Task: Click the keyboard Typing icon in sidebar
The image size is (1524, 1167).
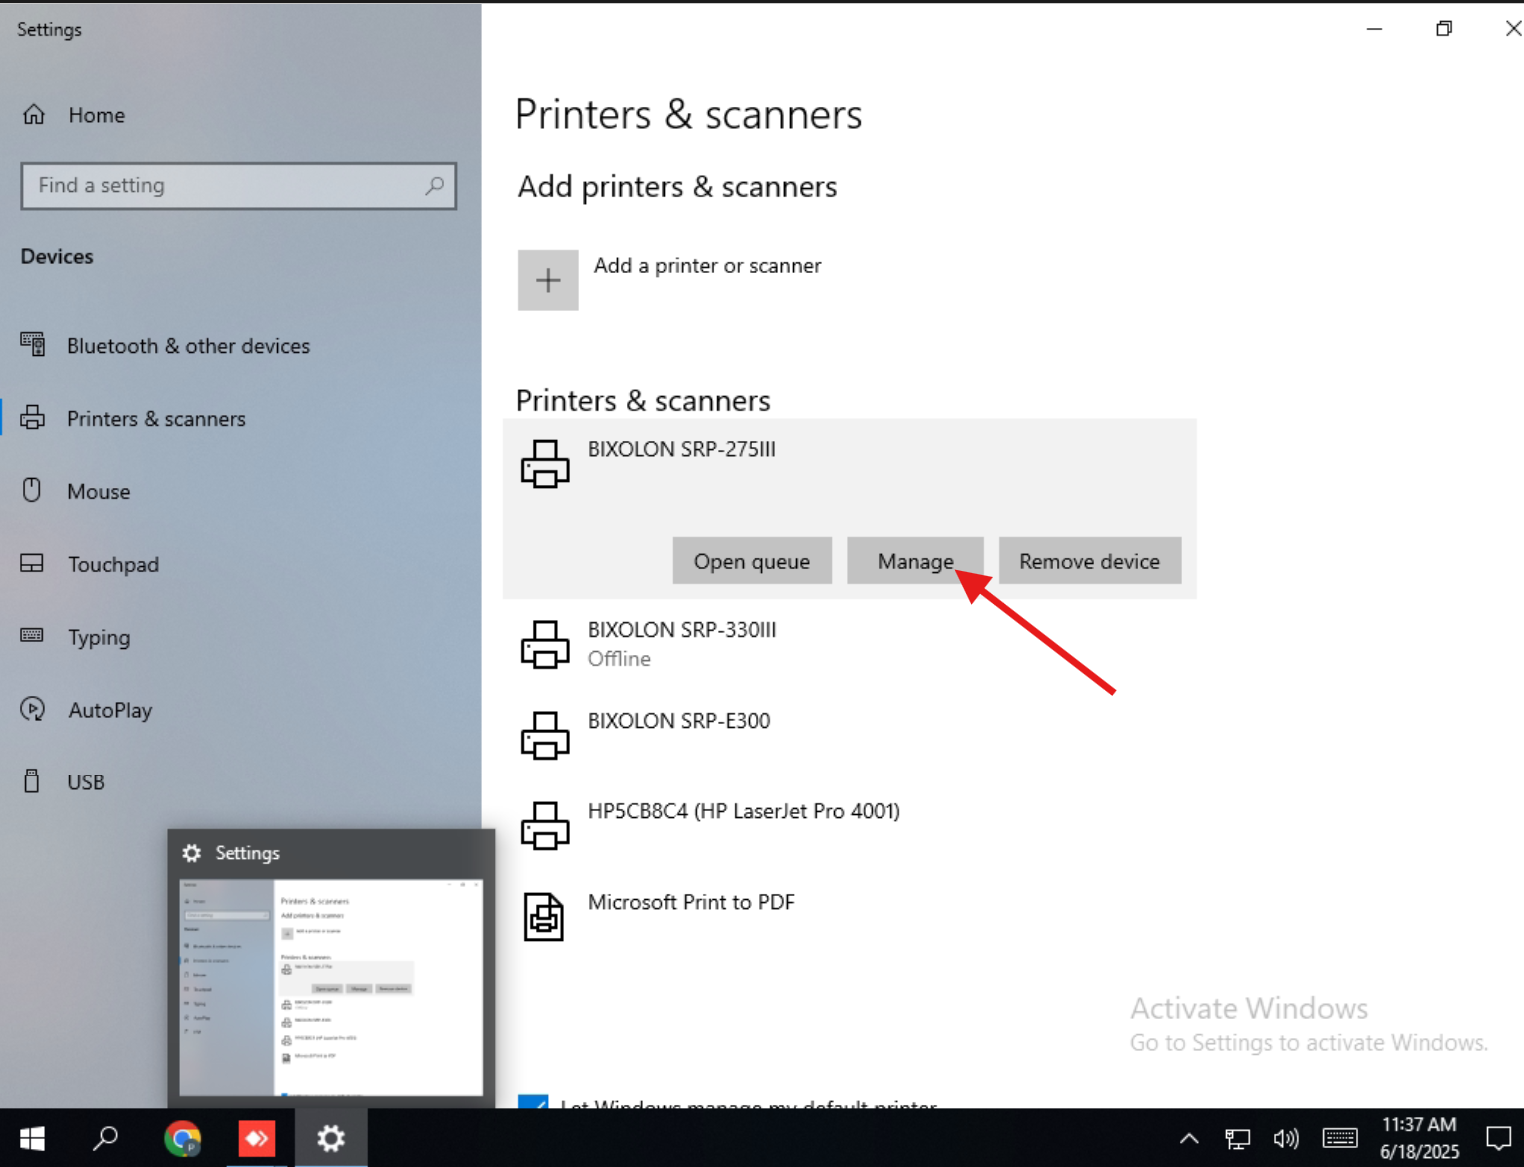Action: click(32, 635)
